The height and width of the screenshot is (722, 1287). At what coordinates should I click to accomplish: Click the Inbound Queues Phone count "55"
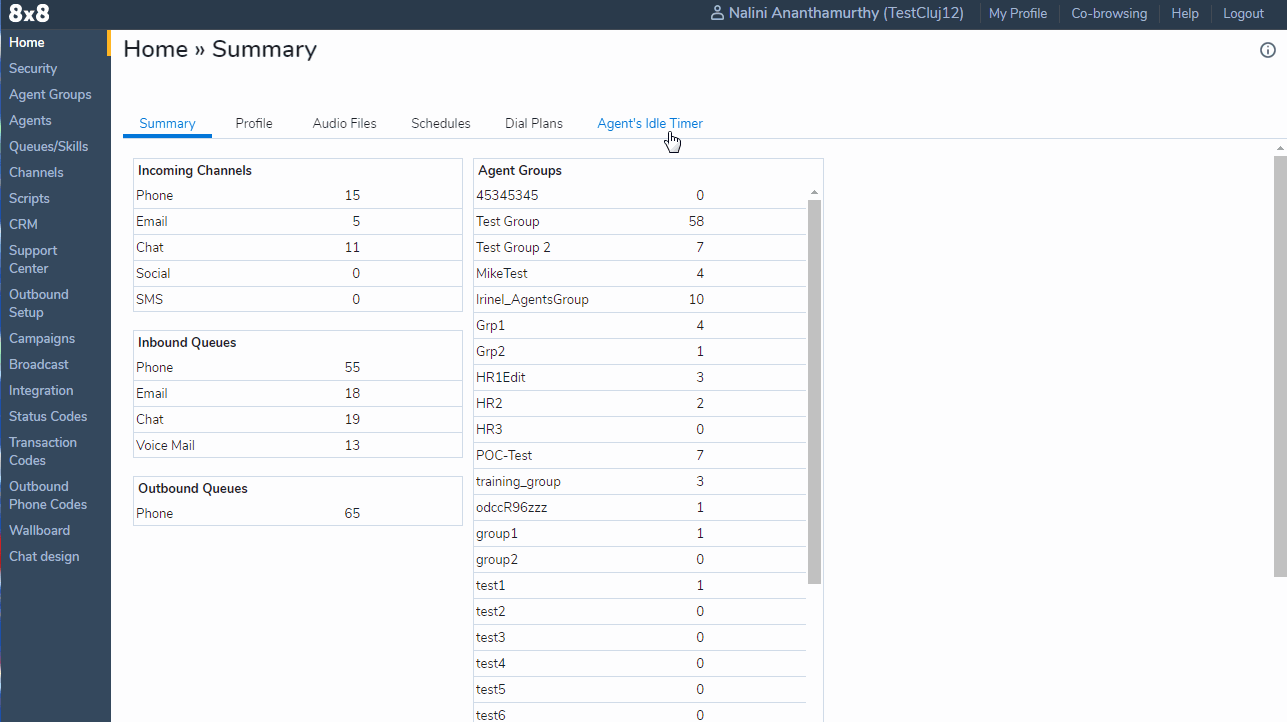click(x=352, y=367)
